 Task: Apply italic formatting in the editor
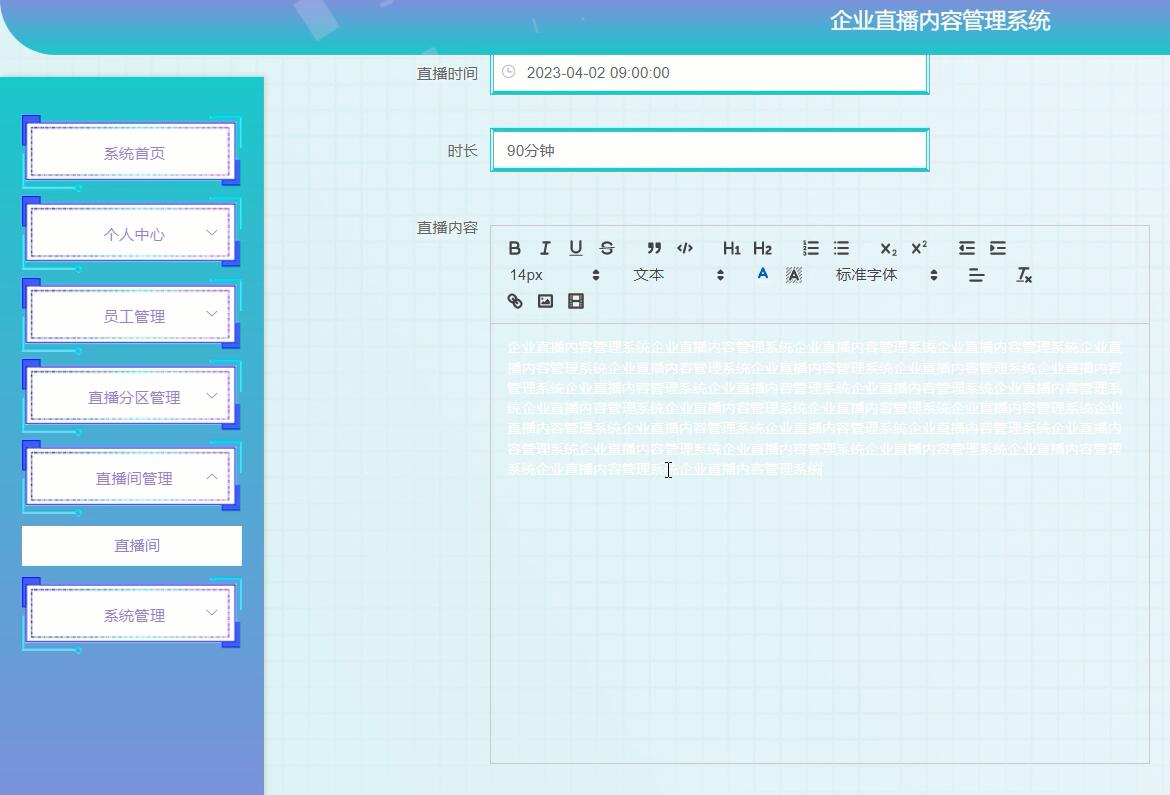click(545, 248)
